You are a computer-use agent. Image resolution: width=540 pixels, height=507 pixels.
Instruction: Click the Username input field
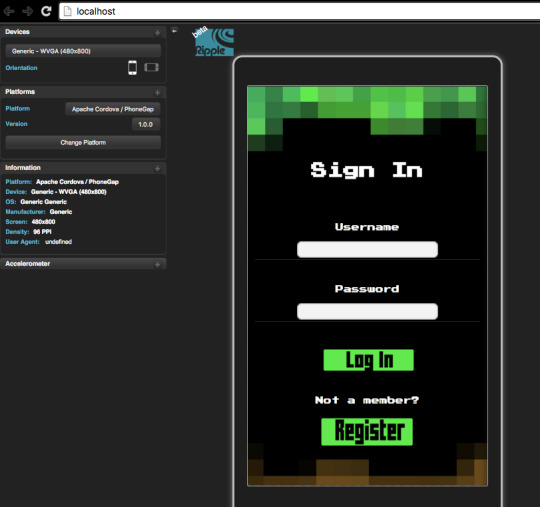[367, 249]
